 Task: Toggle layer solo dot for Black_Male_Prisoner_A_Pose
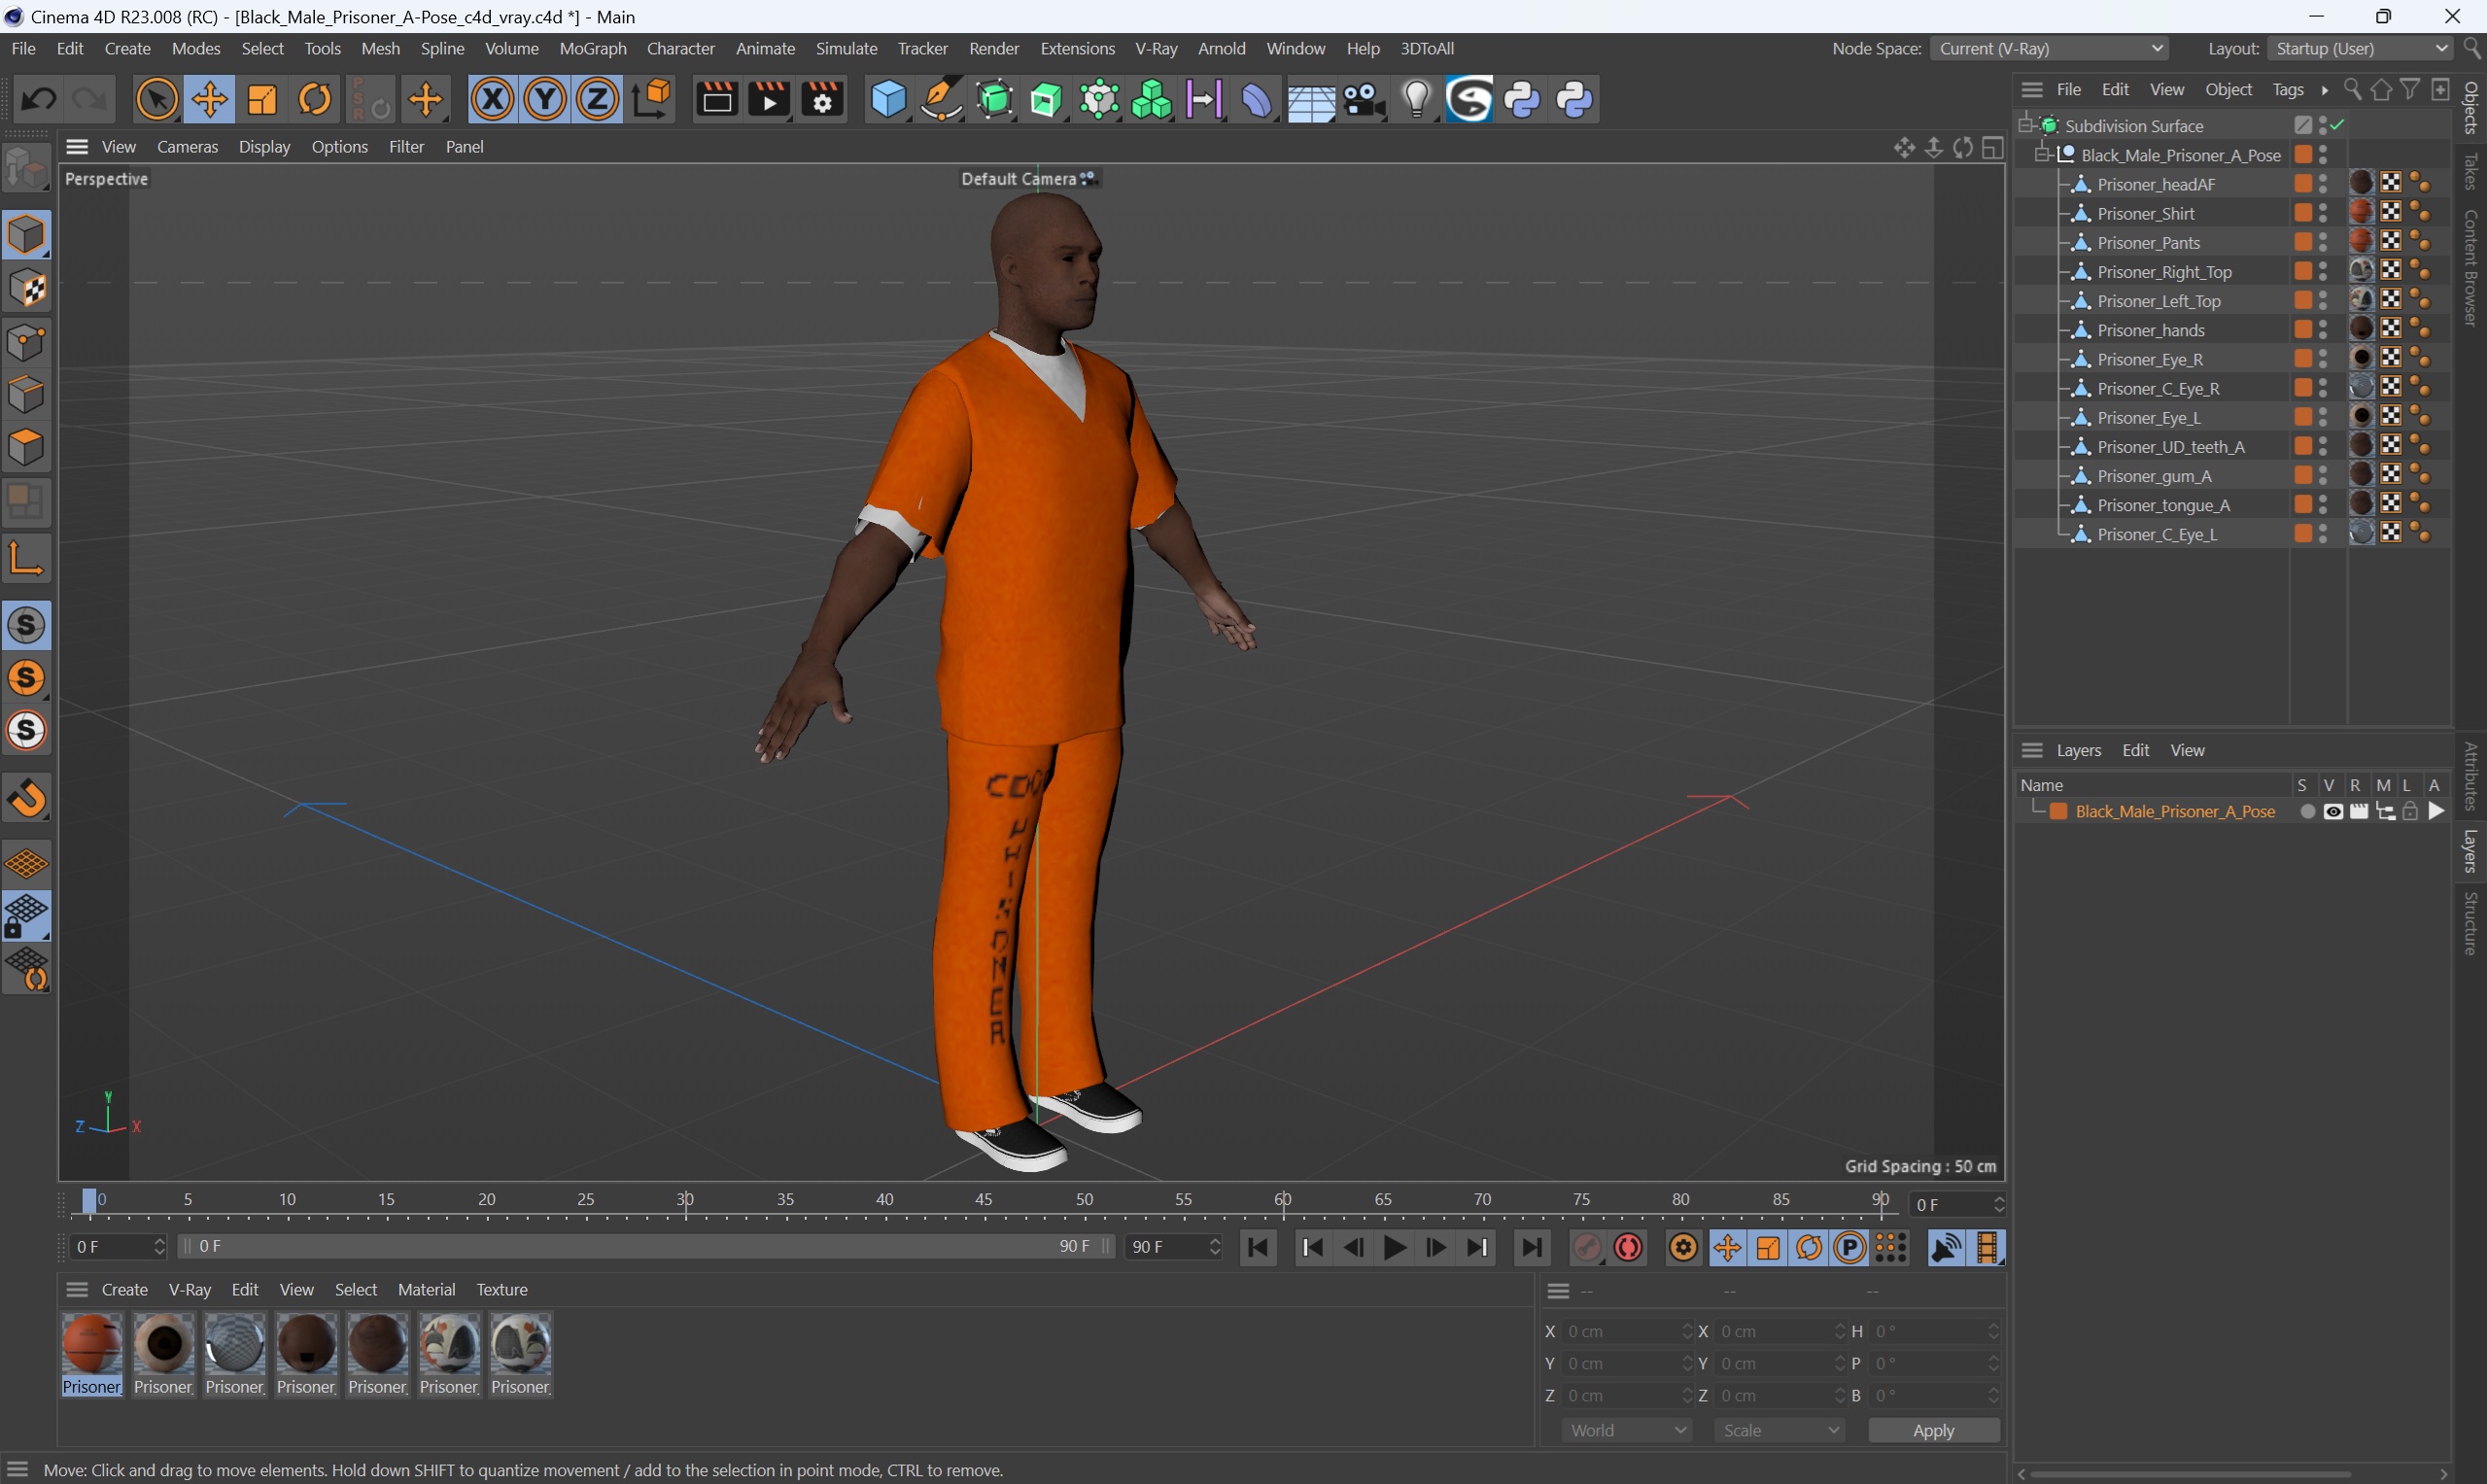pyautogui.click(x=2307, y=811)
